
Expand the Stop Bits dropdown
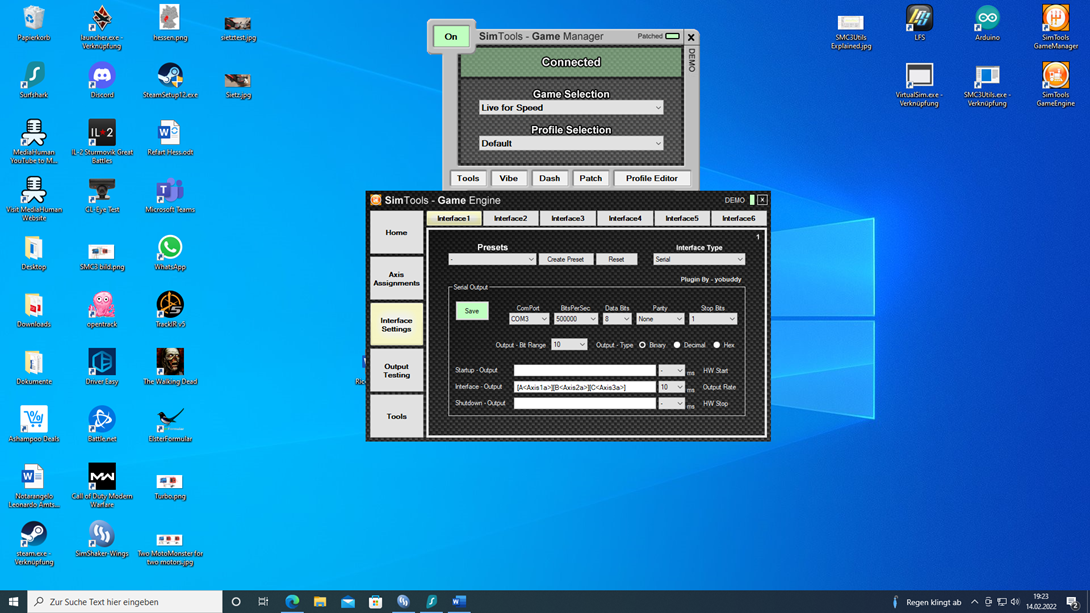[713, 319]
